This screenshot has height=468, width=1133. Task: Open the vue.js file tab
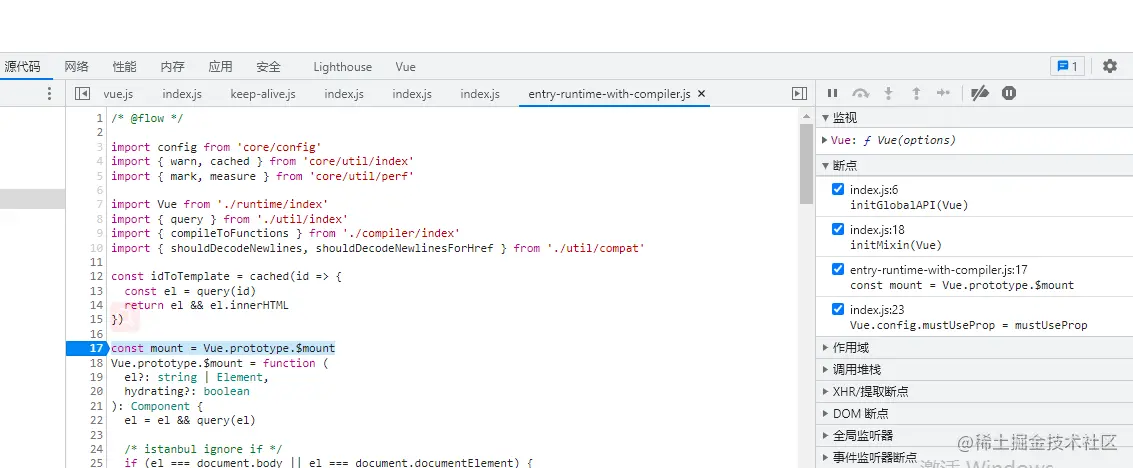tap(118, 94)
